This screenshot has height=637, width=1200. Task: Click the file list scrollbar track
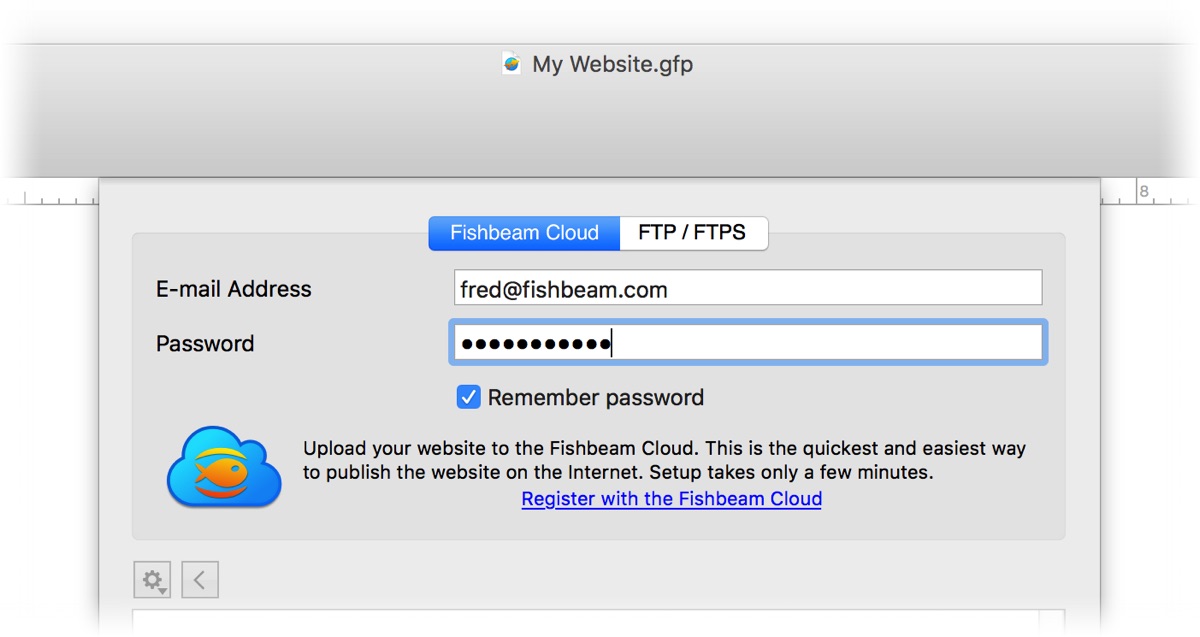[x=1052, y=622]
